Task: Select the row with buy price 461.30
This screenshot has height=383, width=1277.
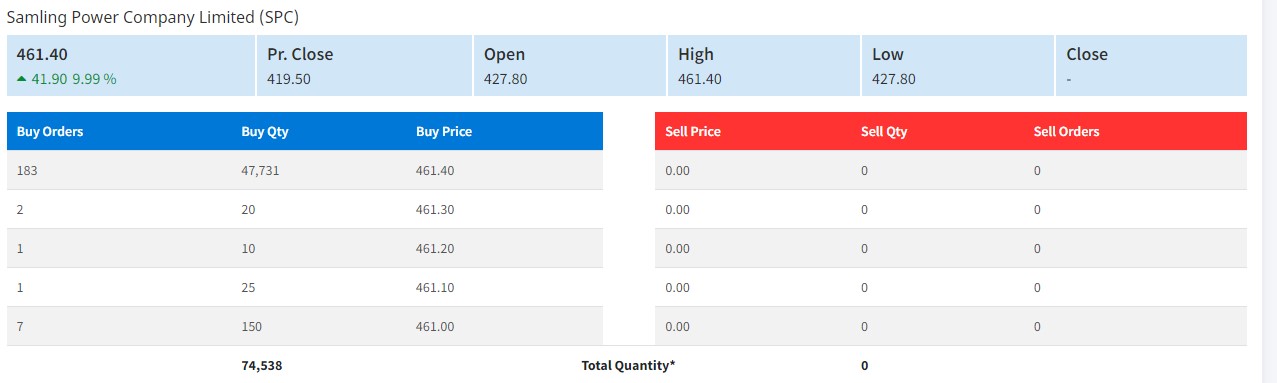Action: (305, 209)
